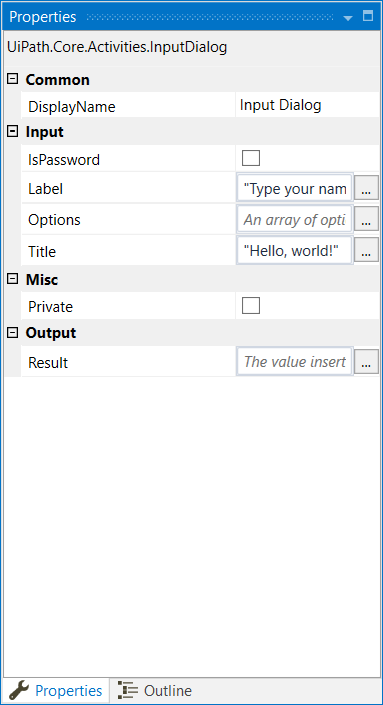
Task: Click the Output category header text
Action: [x=51, y=333]
